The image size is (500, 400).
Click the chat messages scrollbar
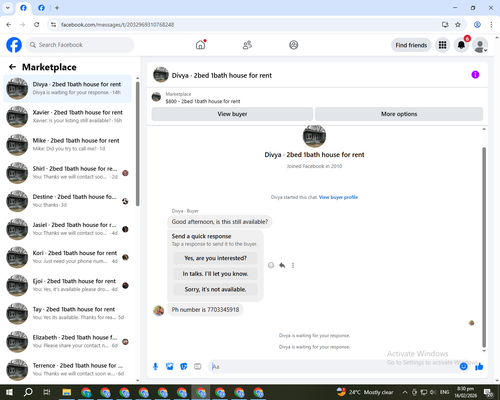tap(484, 247)
